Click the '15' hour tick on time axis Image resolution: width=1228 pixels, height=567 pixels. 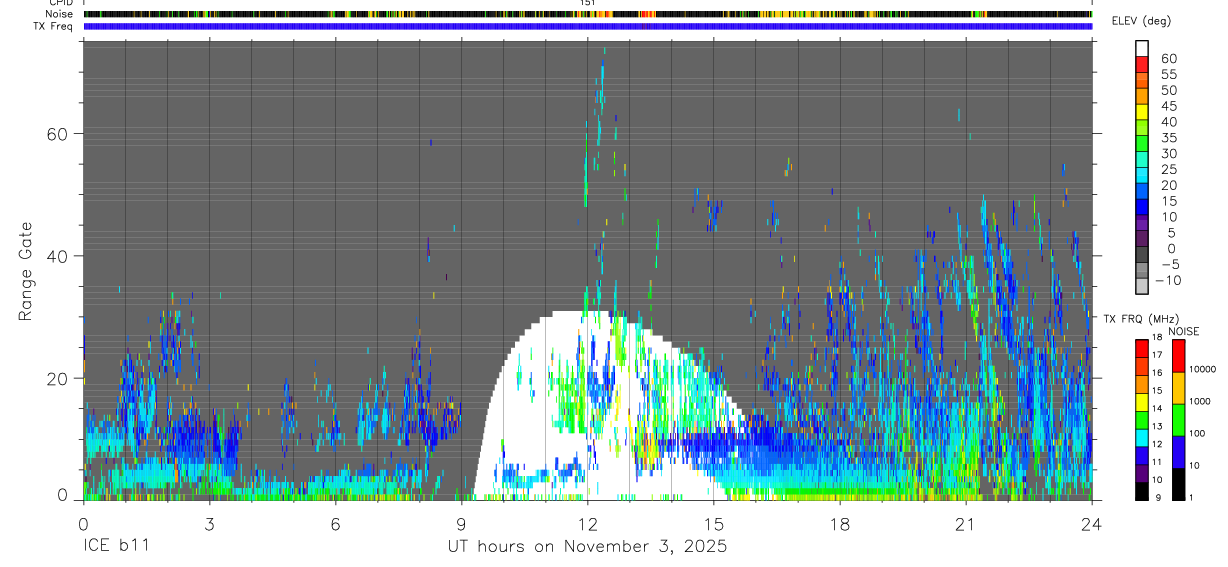(x=713, y=524)
